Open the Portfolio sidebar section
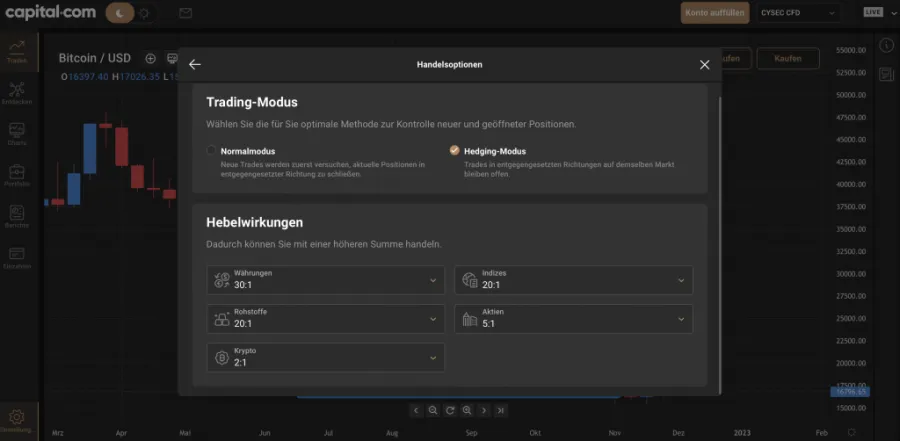The height and width of the screenshot is (441, 900). point(17,176)
